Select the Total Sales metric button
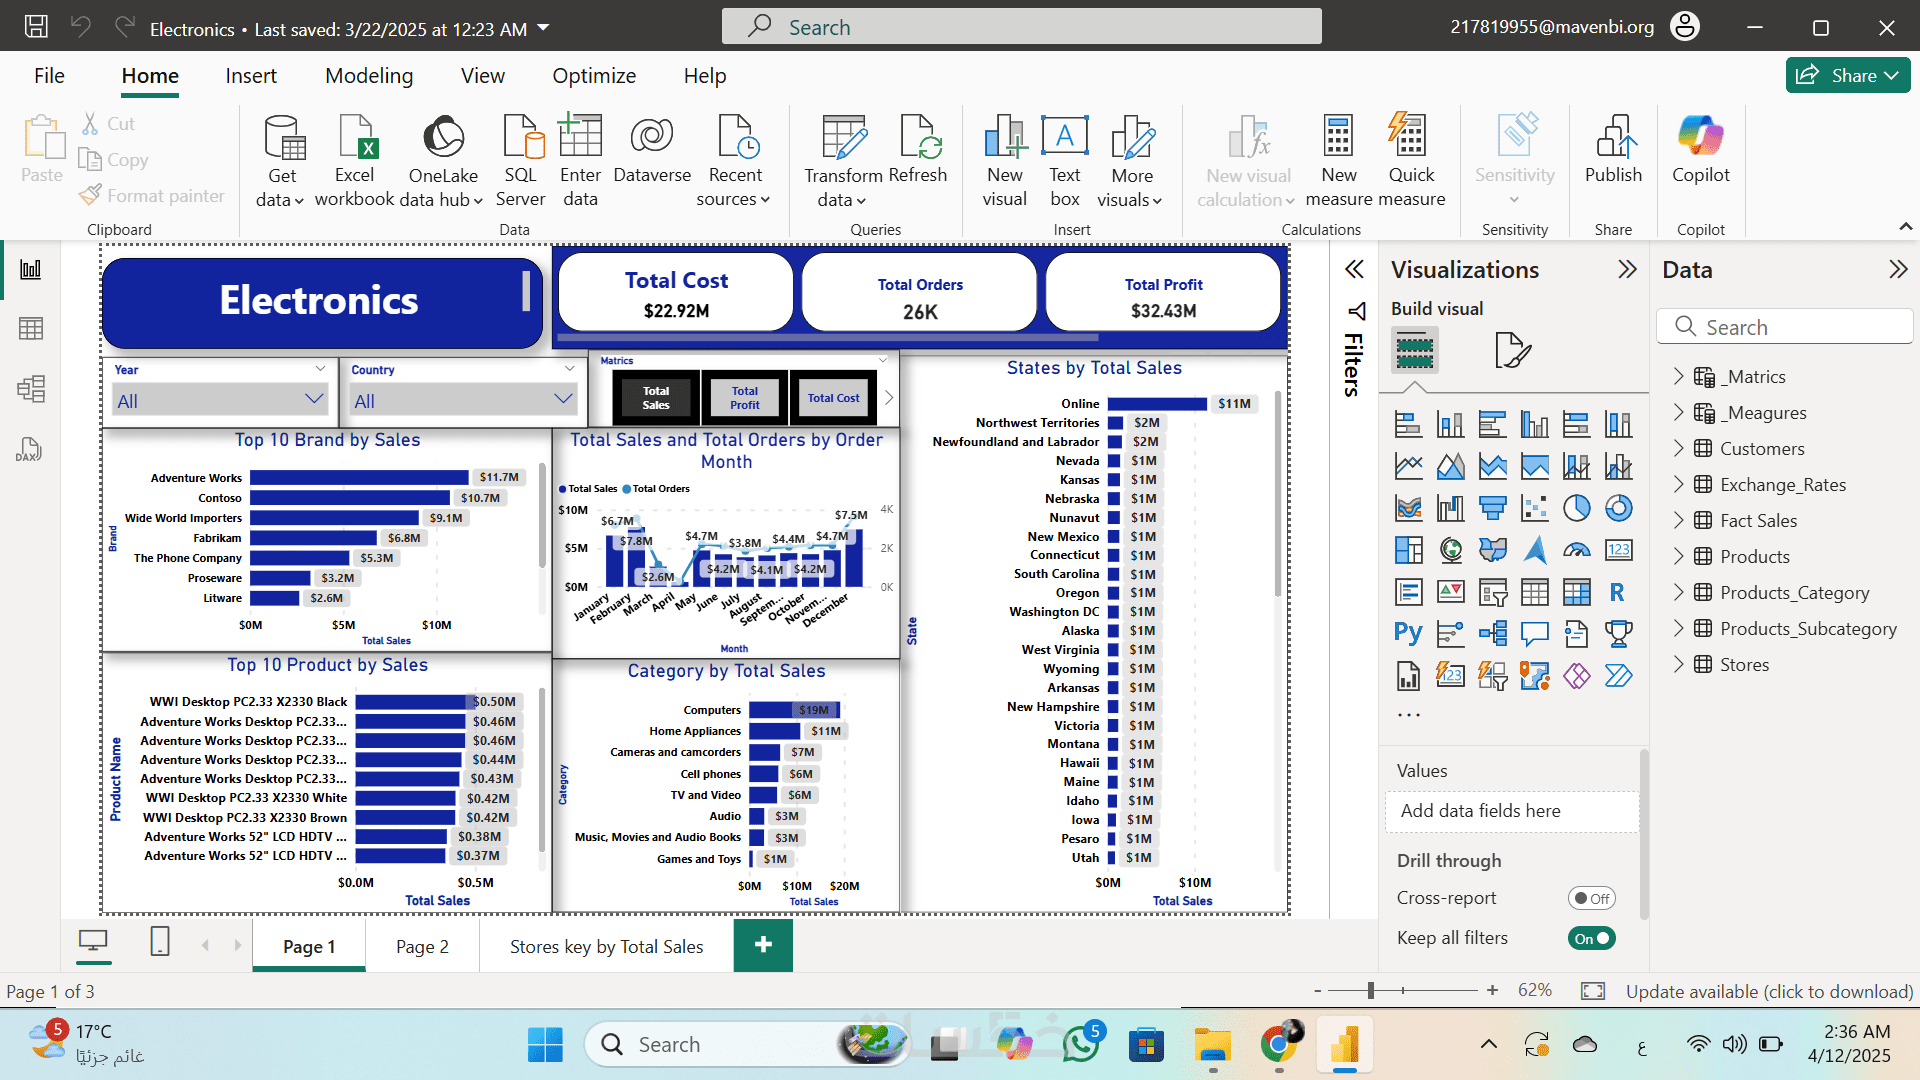This screenshot has height=1080, width=1920. [656, 398]
